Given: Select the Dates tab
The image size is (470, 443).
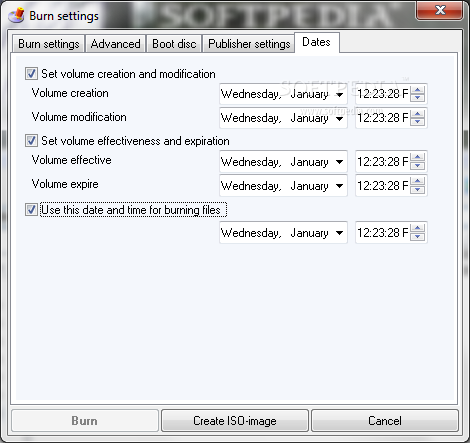Looking at the screenshot, I should point(316,42).
